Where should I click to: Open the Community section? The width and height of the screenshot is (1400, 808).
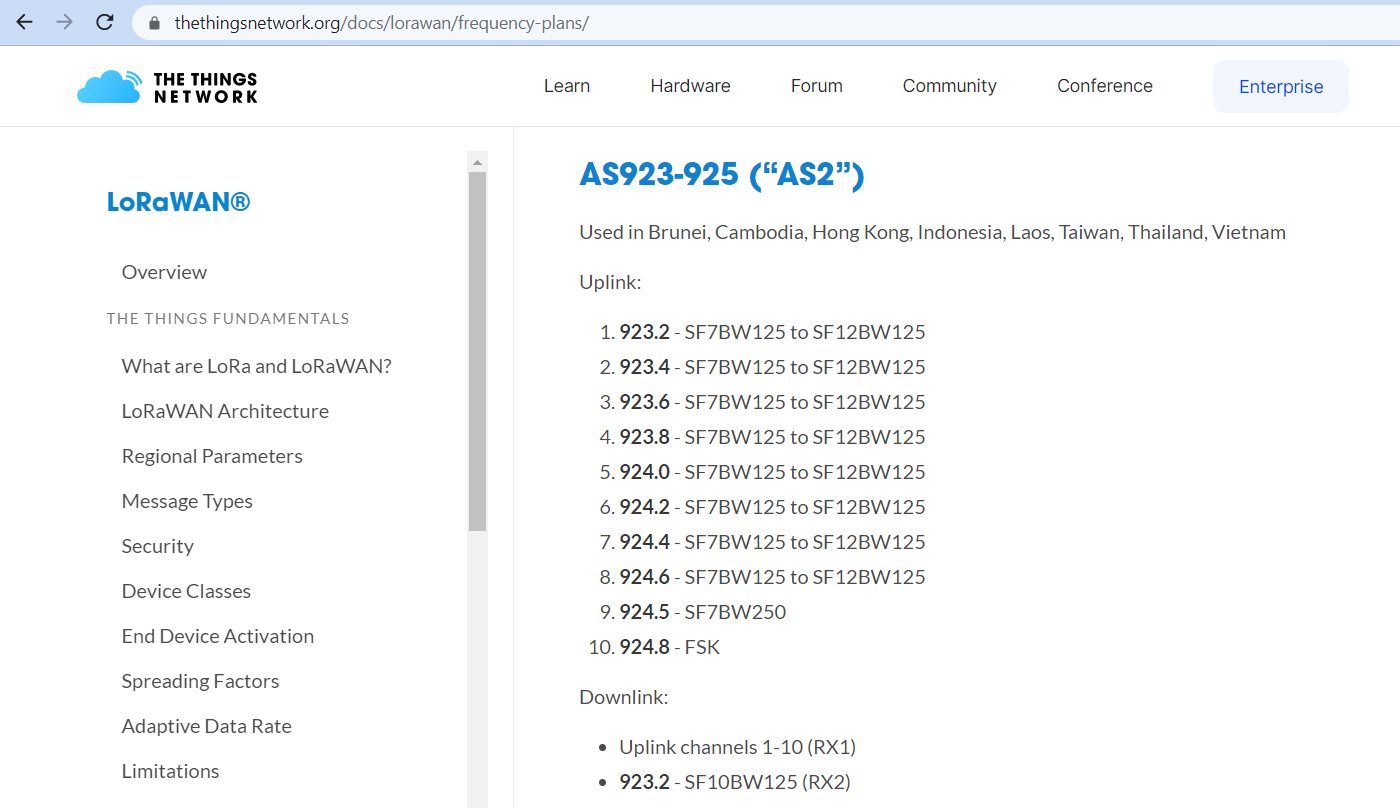(x=949, y=86)
